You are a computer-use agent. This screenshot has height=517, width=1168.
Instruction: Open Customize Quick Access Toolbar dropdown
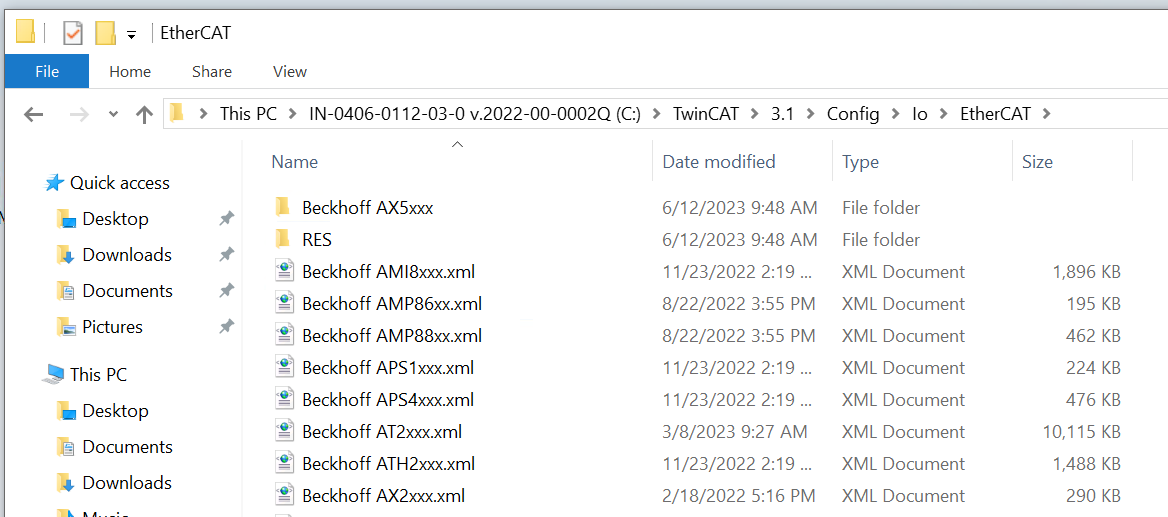pyautogui.click(x=131, y=34)
